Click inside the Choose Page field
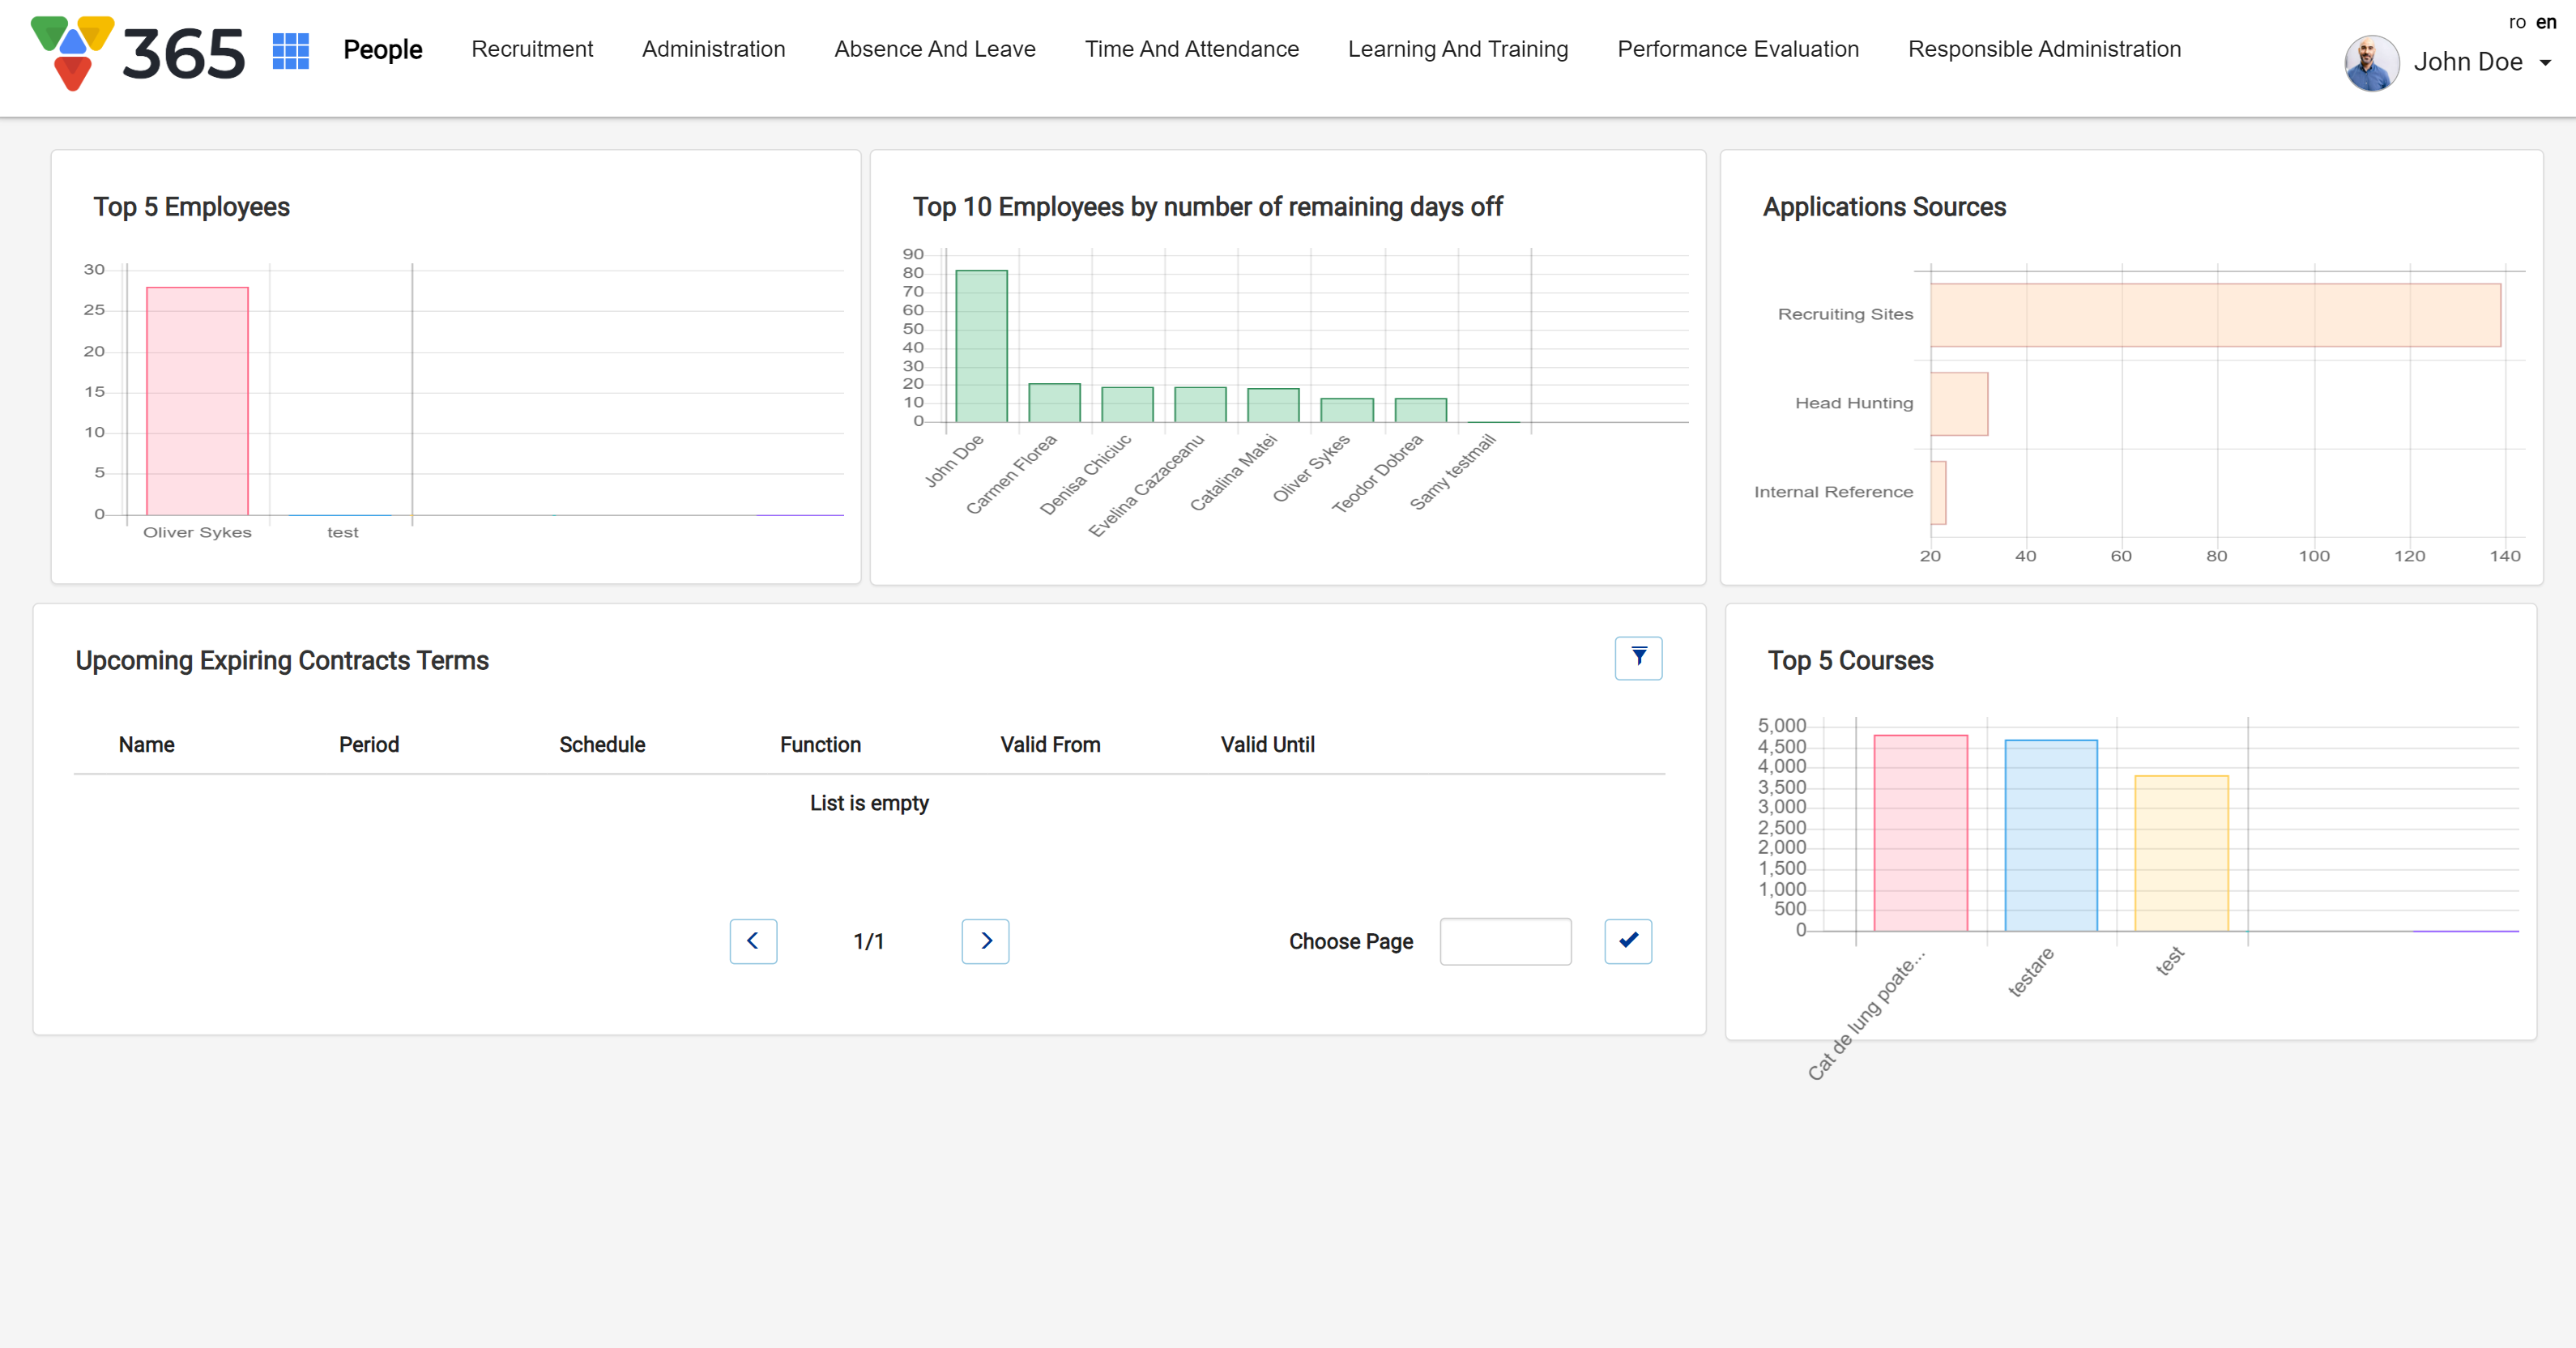Image resolution: width=2576 pixels, height=1348 pixels. tap(1505, 941)
